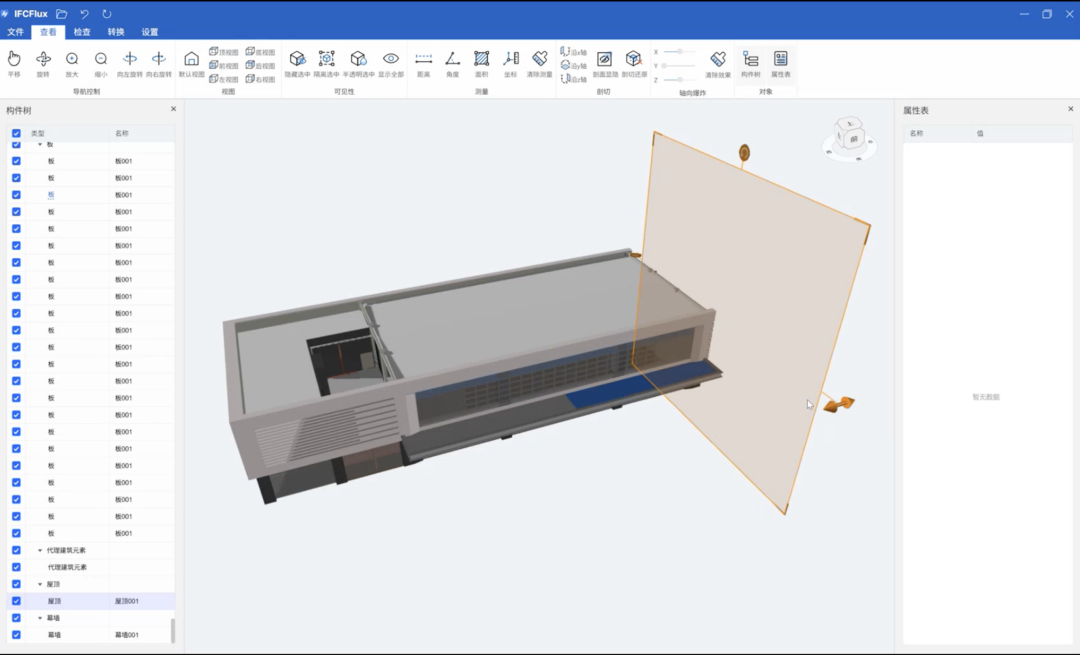Open the 文件 menu
1080x655 pixels.
[15, 32]
